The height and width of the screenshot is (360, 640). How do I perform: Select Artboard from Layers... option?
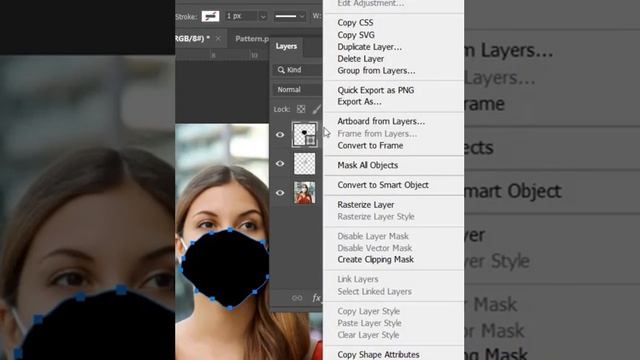[381, 121]
